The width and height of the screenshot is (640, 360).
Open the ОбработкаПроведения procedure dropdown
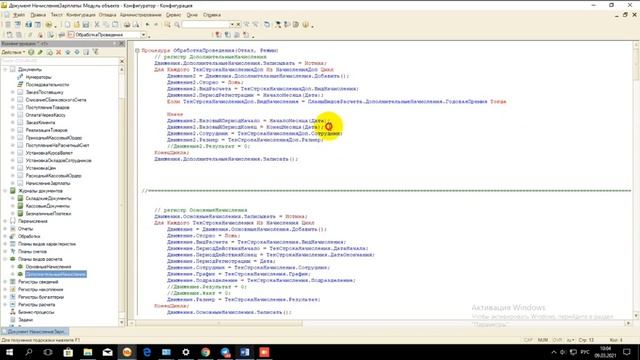pos(143,35)
